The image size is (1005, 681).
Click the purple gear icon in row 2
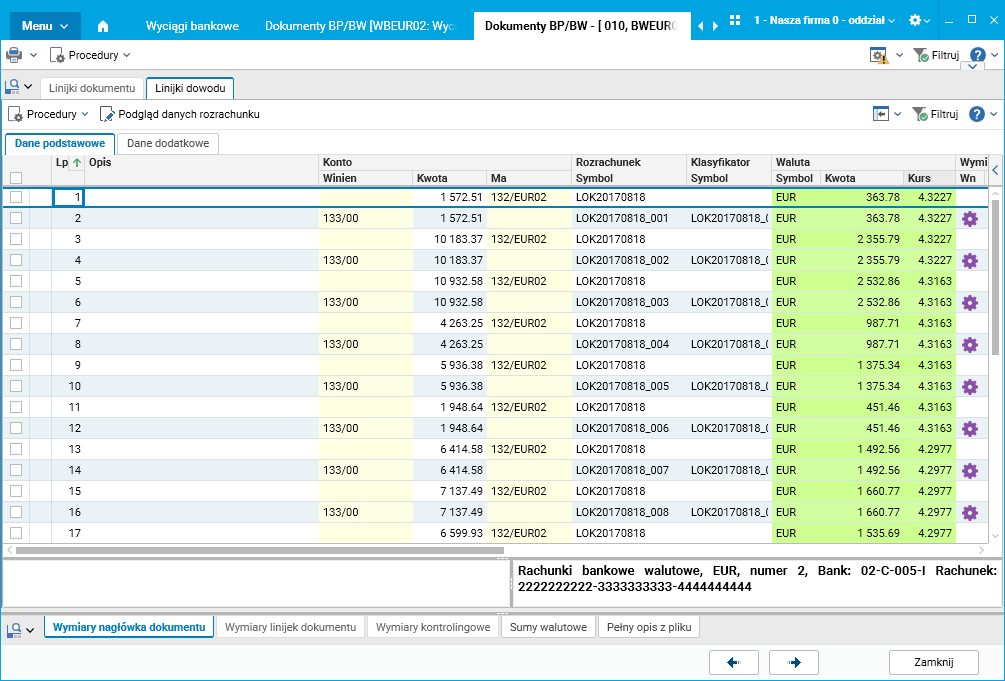(969, 218)
